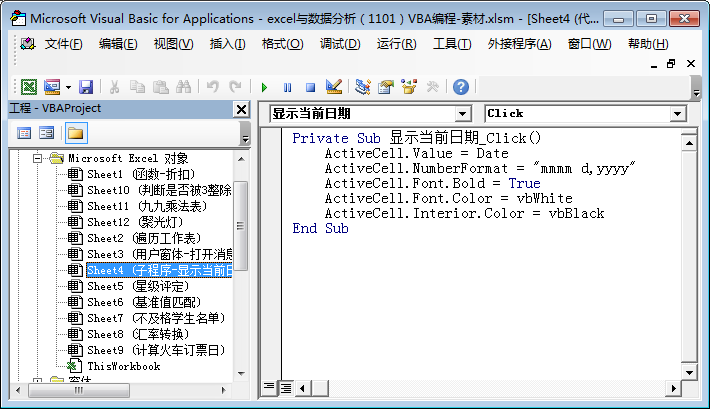This screenshot has width=710, height=409.
Task: Click code window scroll-down arrow
Action: [x=689, y=373]
